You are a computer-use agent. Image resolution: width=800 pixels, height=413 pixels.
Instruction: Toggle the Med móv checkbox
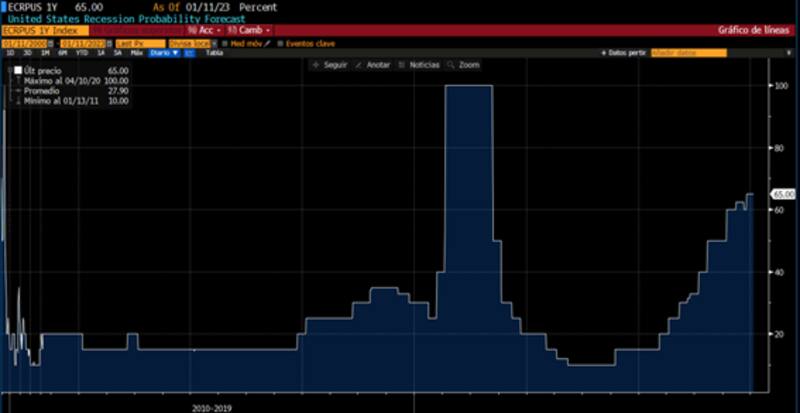coord(225,43)
